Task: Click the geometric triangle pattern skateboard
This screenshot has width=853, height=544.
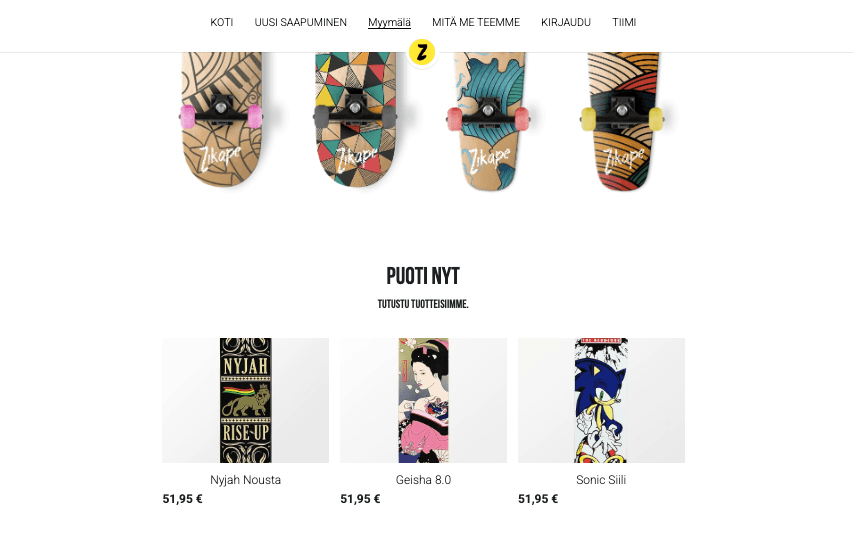Action: pyautogui.click(x=355, y=120)
